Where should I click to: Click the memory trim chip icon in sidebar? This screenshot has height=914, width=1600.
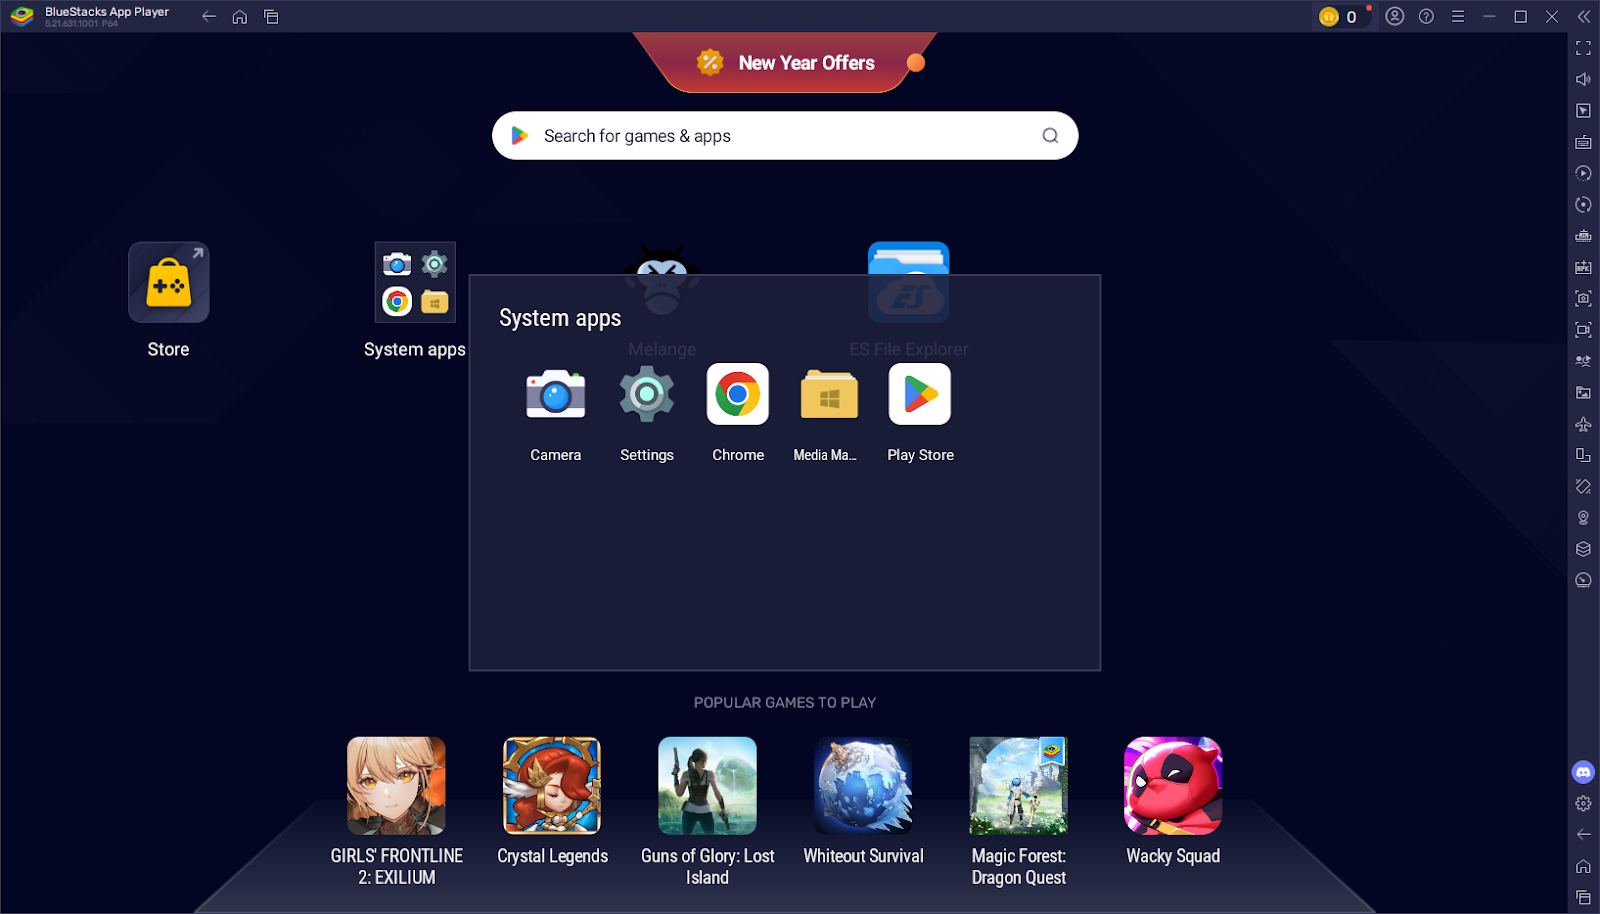(x=1583, y=236)
